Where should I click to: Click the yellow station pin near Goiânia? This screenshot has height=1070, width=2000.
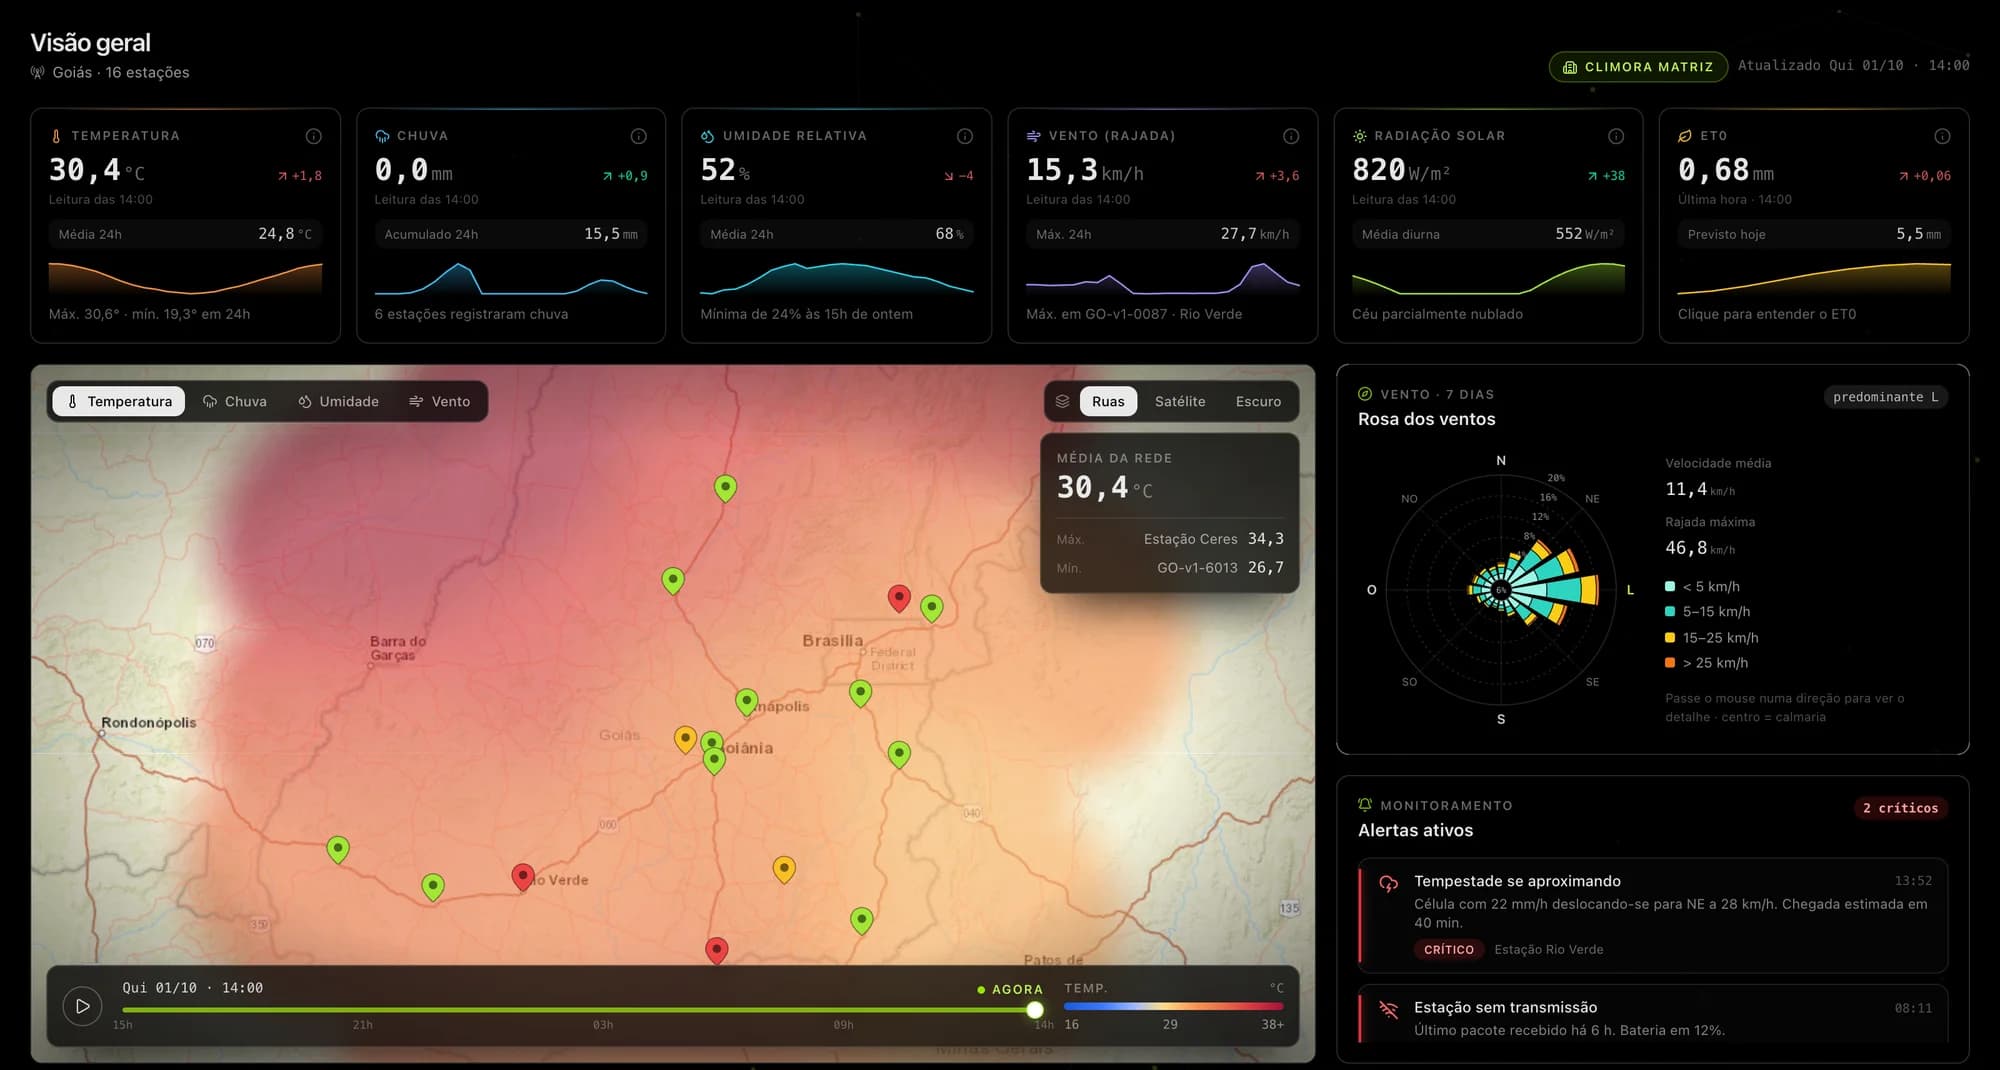coord(685,739)
